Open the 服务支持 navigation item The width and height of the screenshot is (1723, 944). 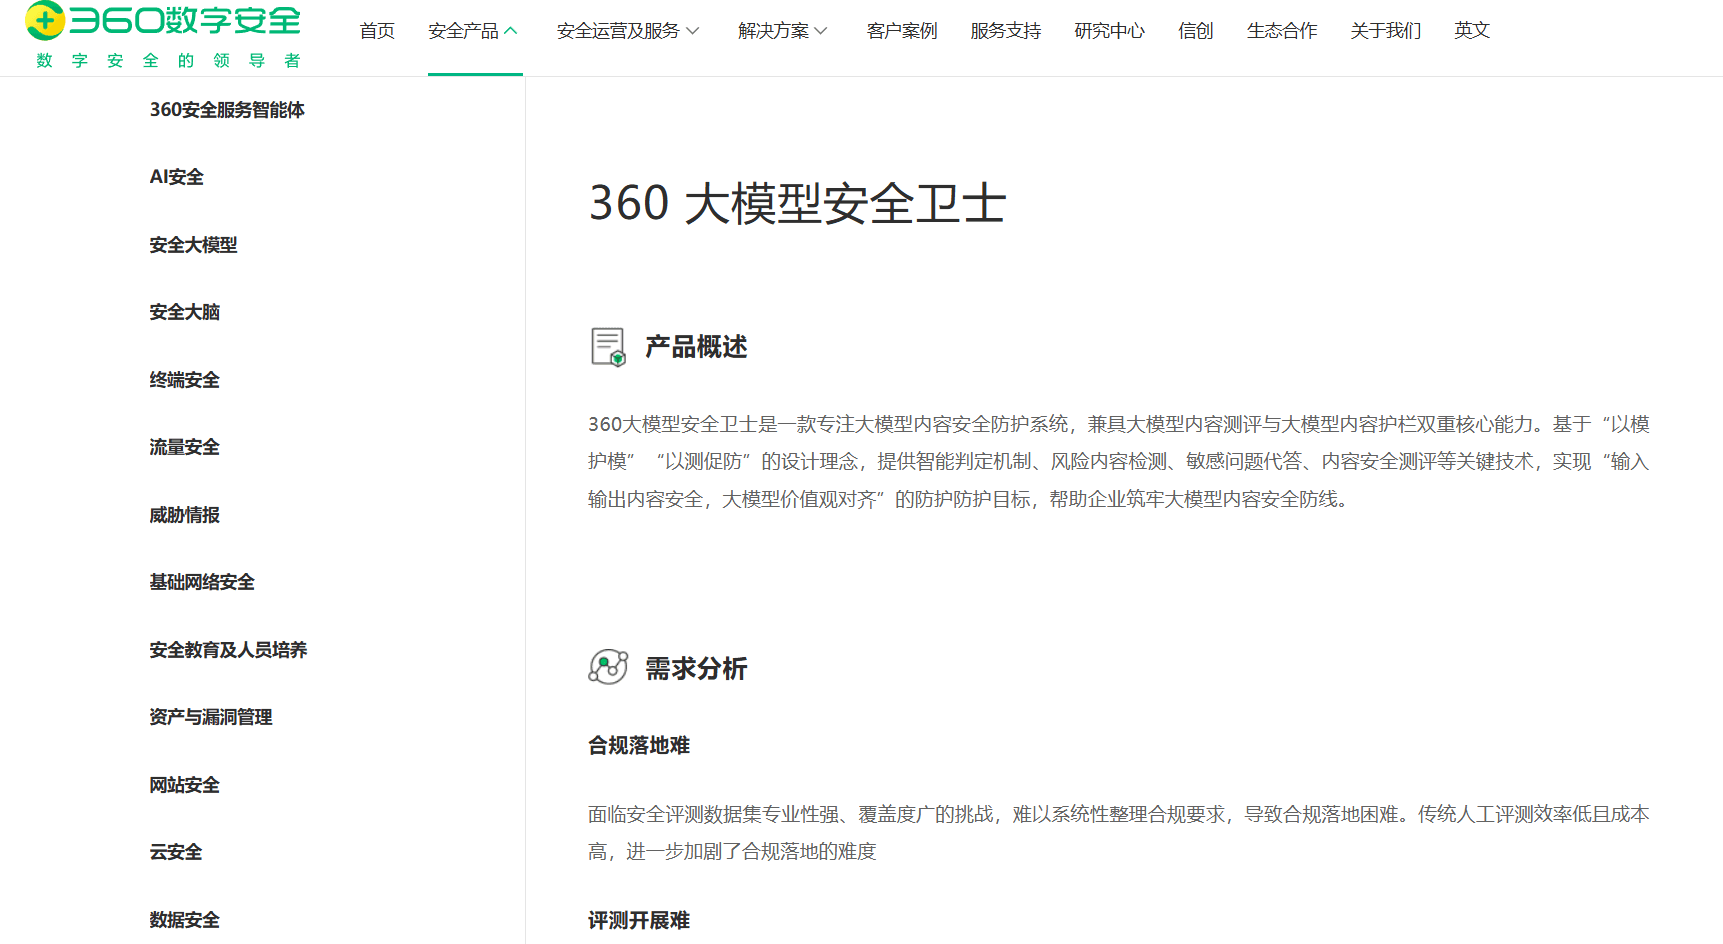(x=1006, y=31)
